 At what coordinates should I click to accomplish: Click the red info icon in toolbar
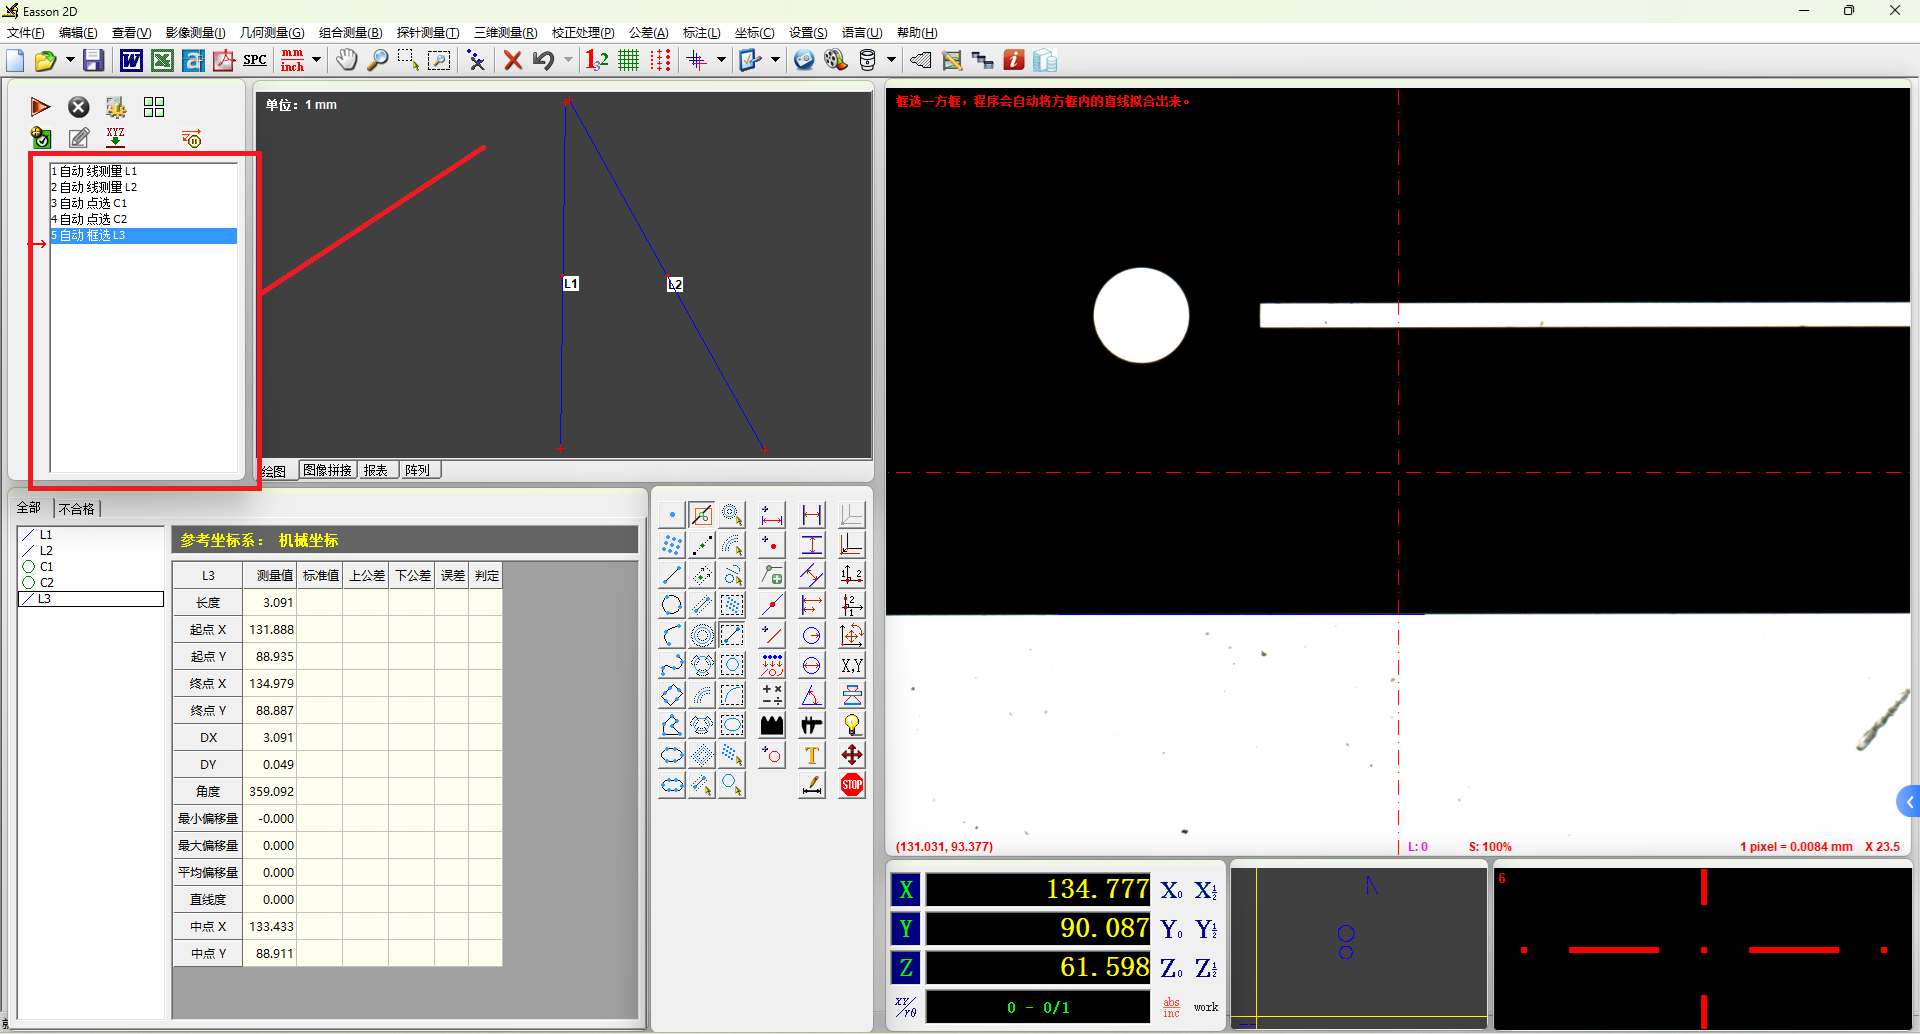(1014, 60)
